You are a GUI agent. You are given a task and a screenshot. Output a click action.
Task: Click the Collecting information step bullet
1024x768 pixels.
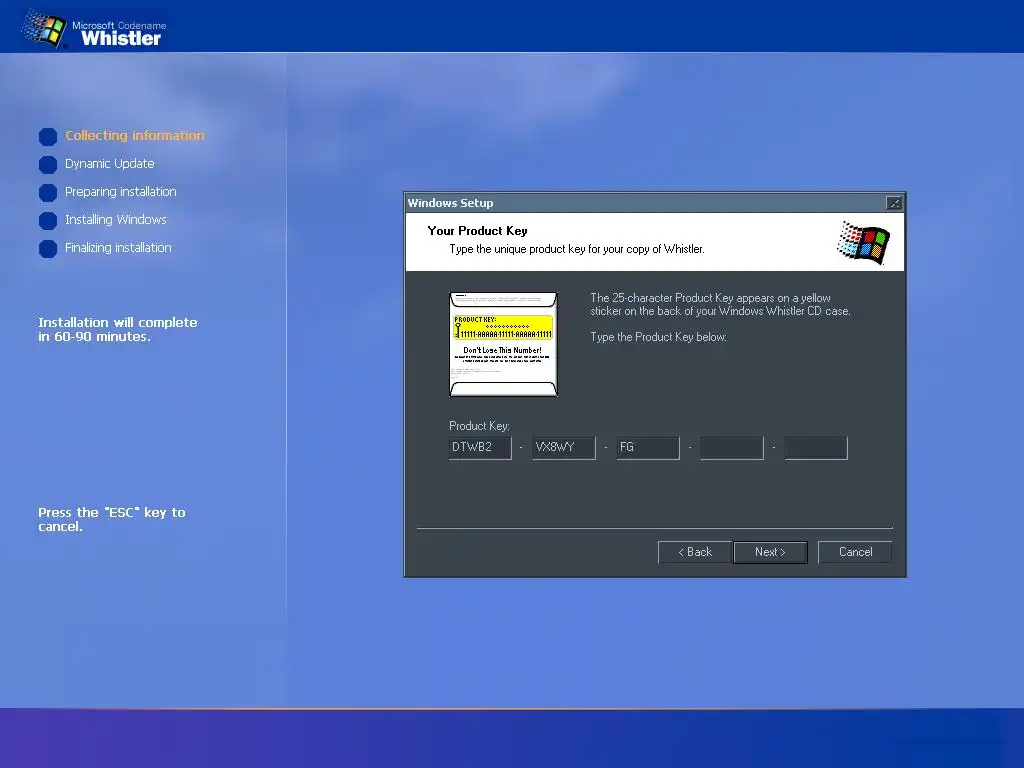tap(48, 136)
